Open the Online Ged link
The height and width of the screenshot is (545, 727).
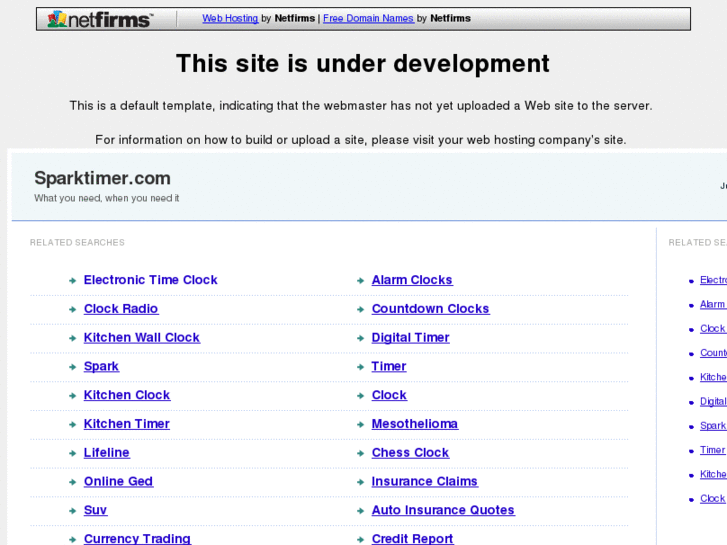point(118,481)
